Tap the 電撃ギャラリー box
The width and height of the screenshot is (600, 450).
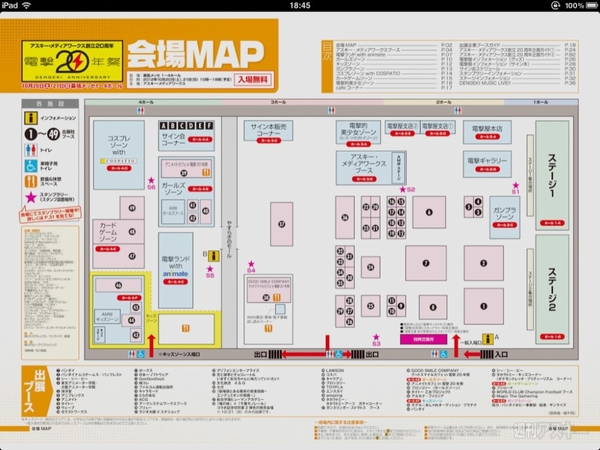click(x=487, y=164)
